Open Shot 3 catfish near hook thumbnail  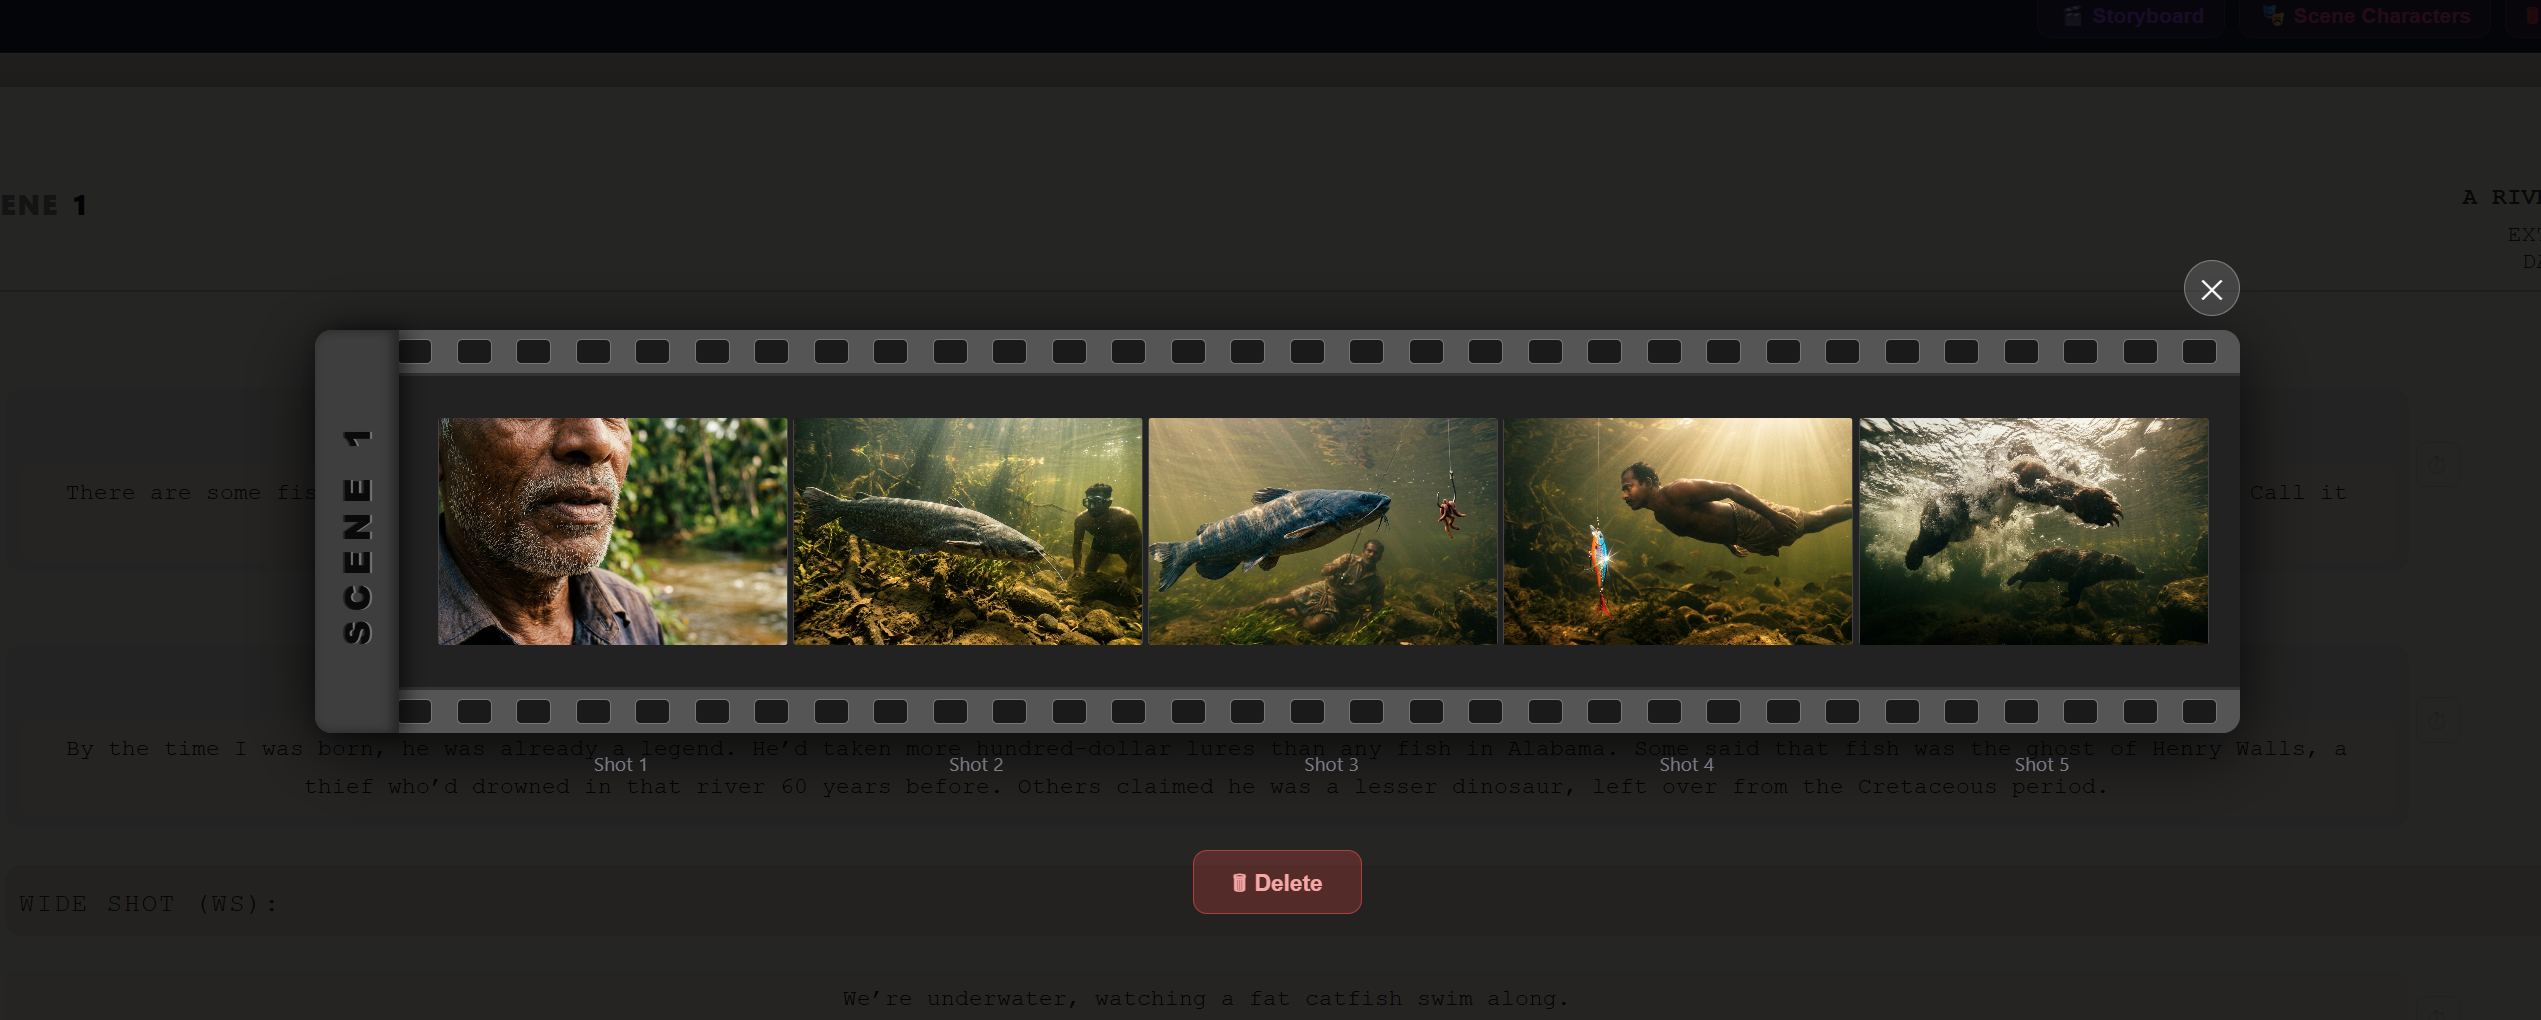tap(1322, 531)
